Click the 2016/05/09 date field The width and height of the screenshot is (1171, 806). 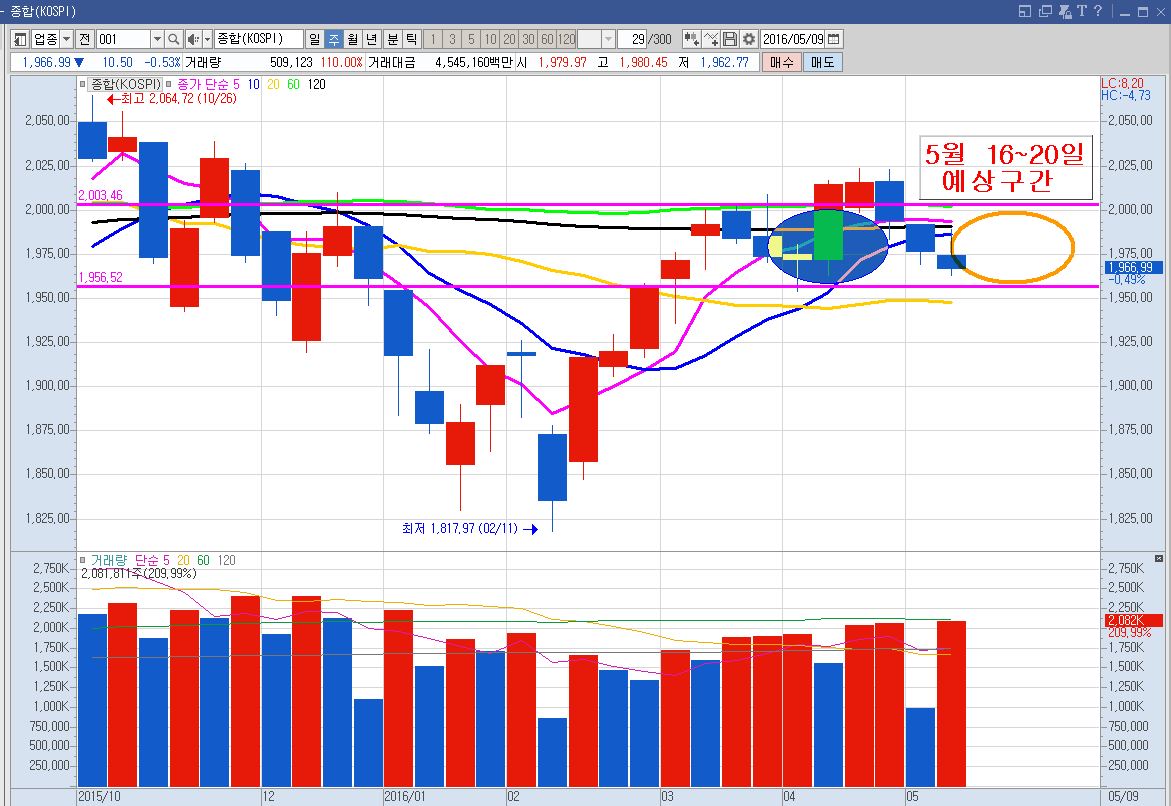point(793,39)
